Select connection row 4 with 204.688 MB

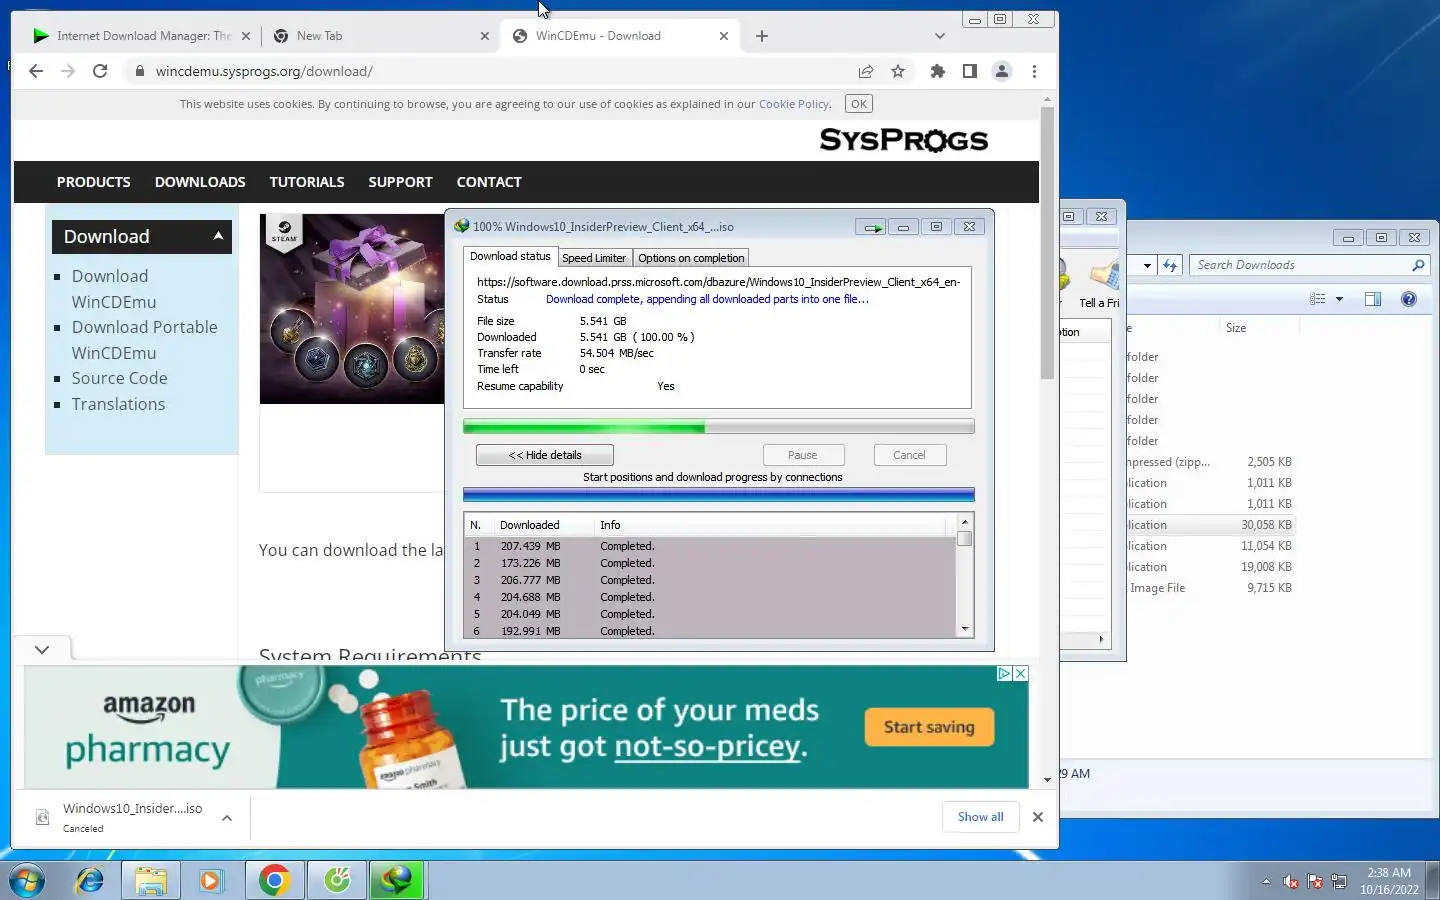pos(711,597)
